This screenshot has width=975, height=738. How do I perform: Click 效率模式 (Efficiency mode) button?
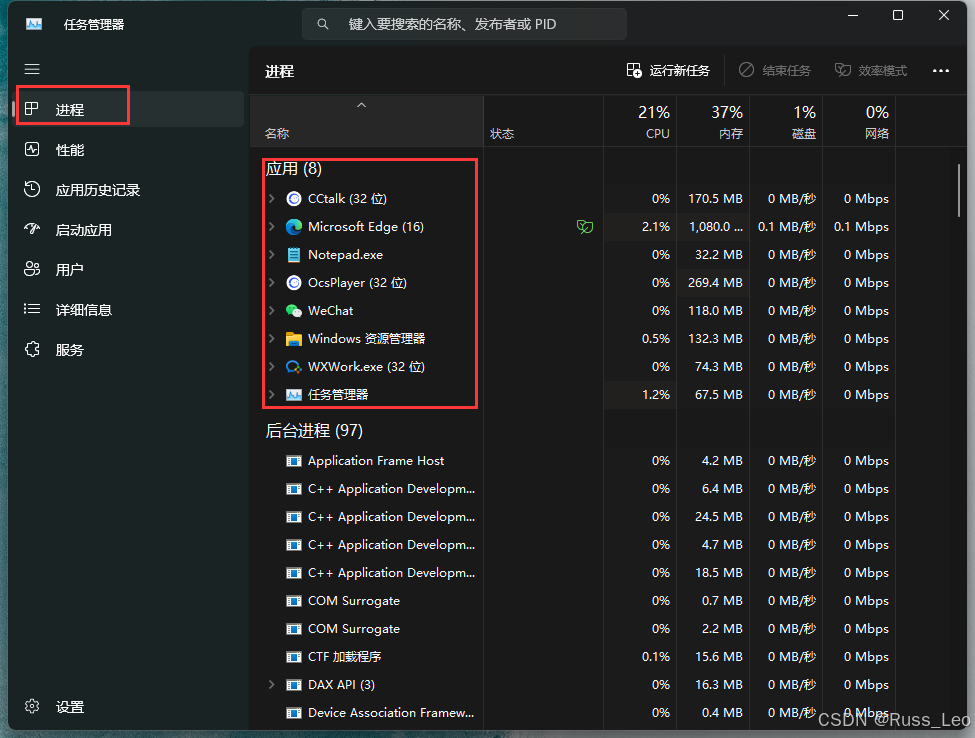[x=871, y=71]
